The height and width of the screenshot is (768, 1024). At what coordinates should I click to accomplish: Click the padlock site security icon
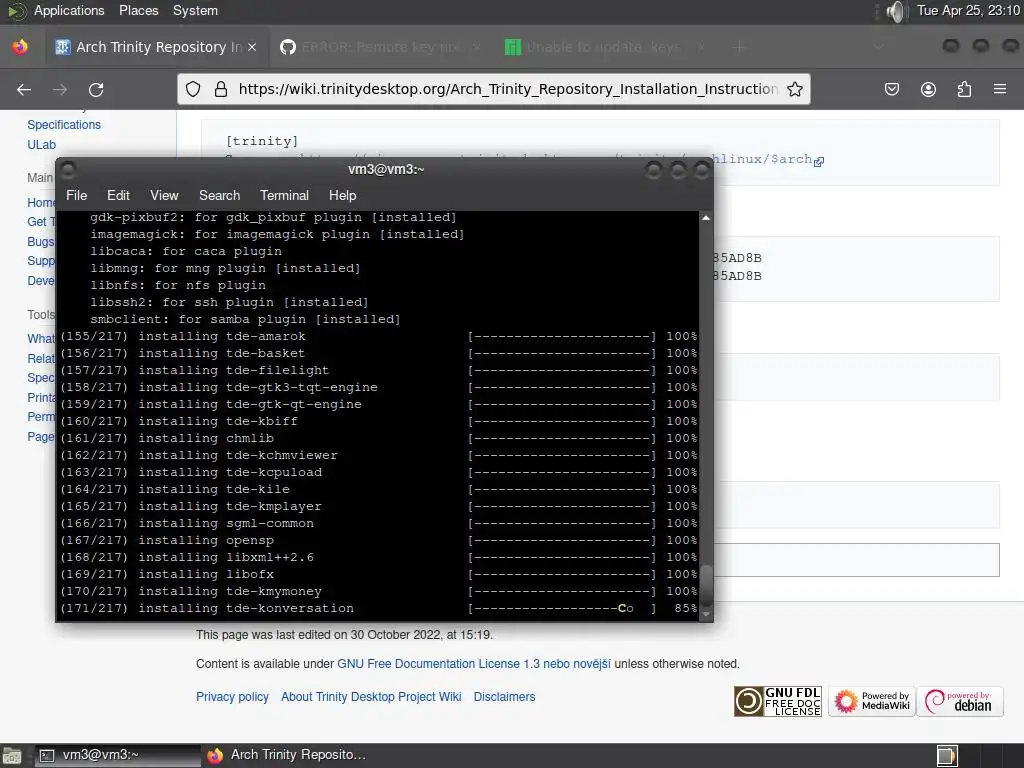[x=221, y=89]
